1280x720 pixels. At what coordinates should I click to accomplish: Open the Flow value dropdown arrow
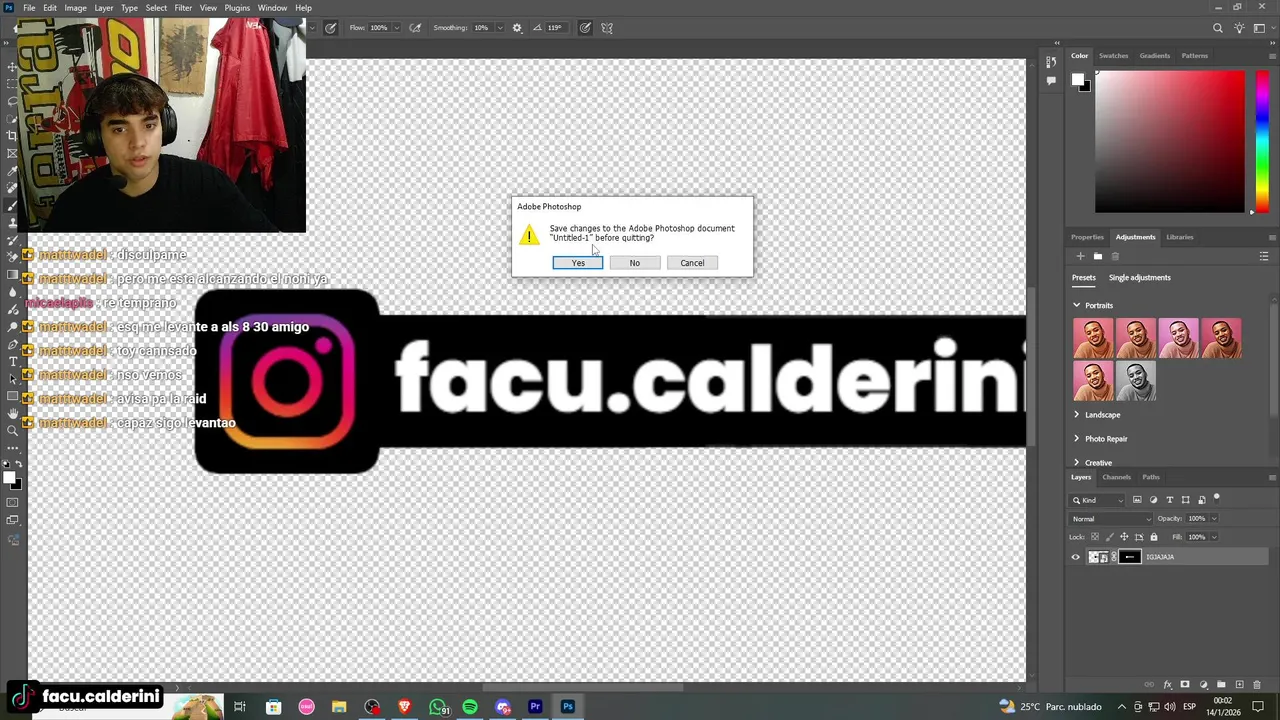coord(397,28)
